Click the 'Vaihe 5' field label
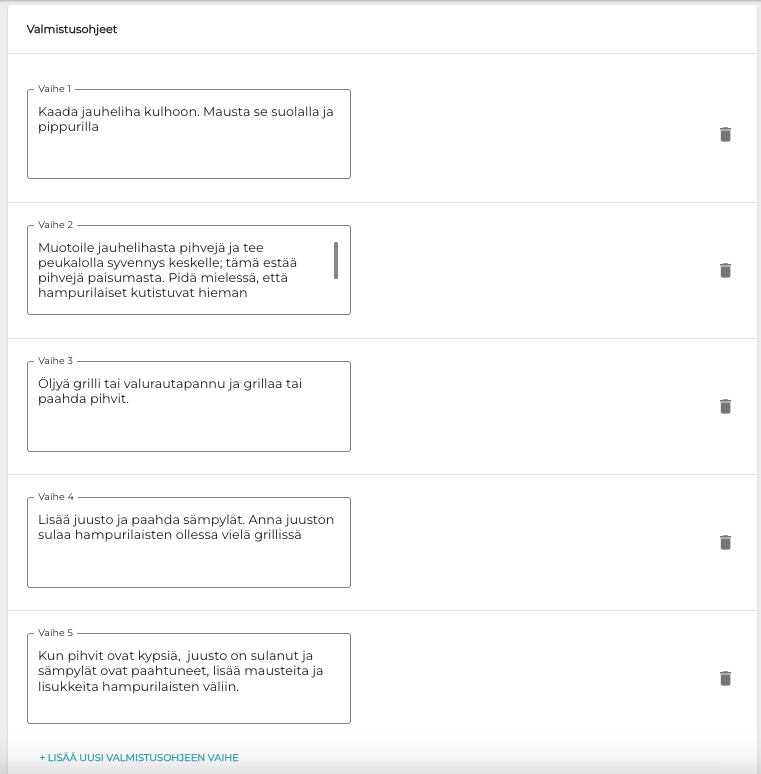Viewport: 761px width, 774px height. point(55,633)
